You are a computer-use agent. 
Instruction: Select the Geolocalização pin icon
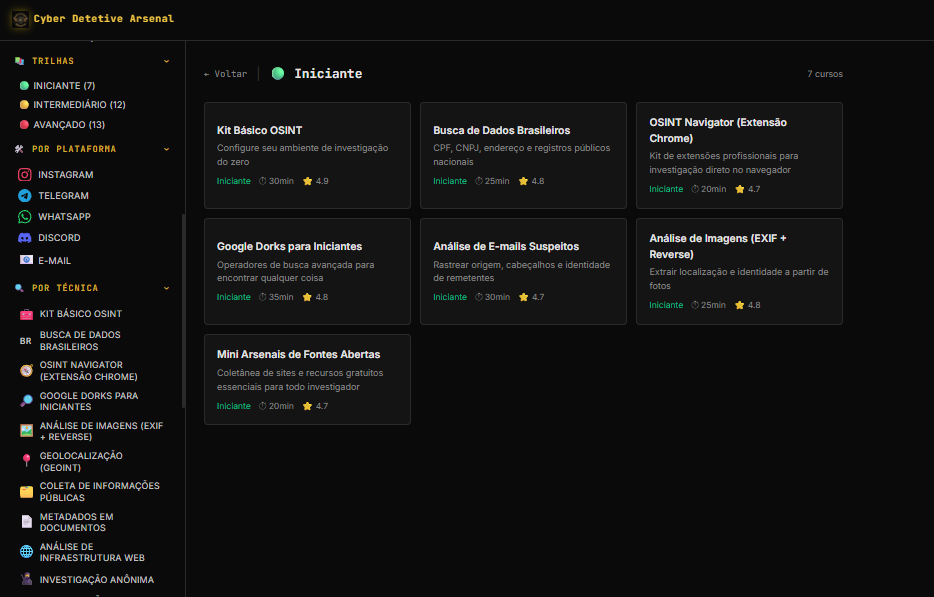(26, 461)
